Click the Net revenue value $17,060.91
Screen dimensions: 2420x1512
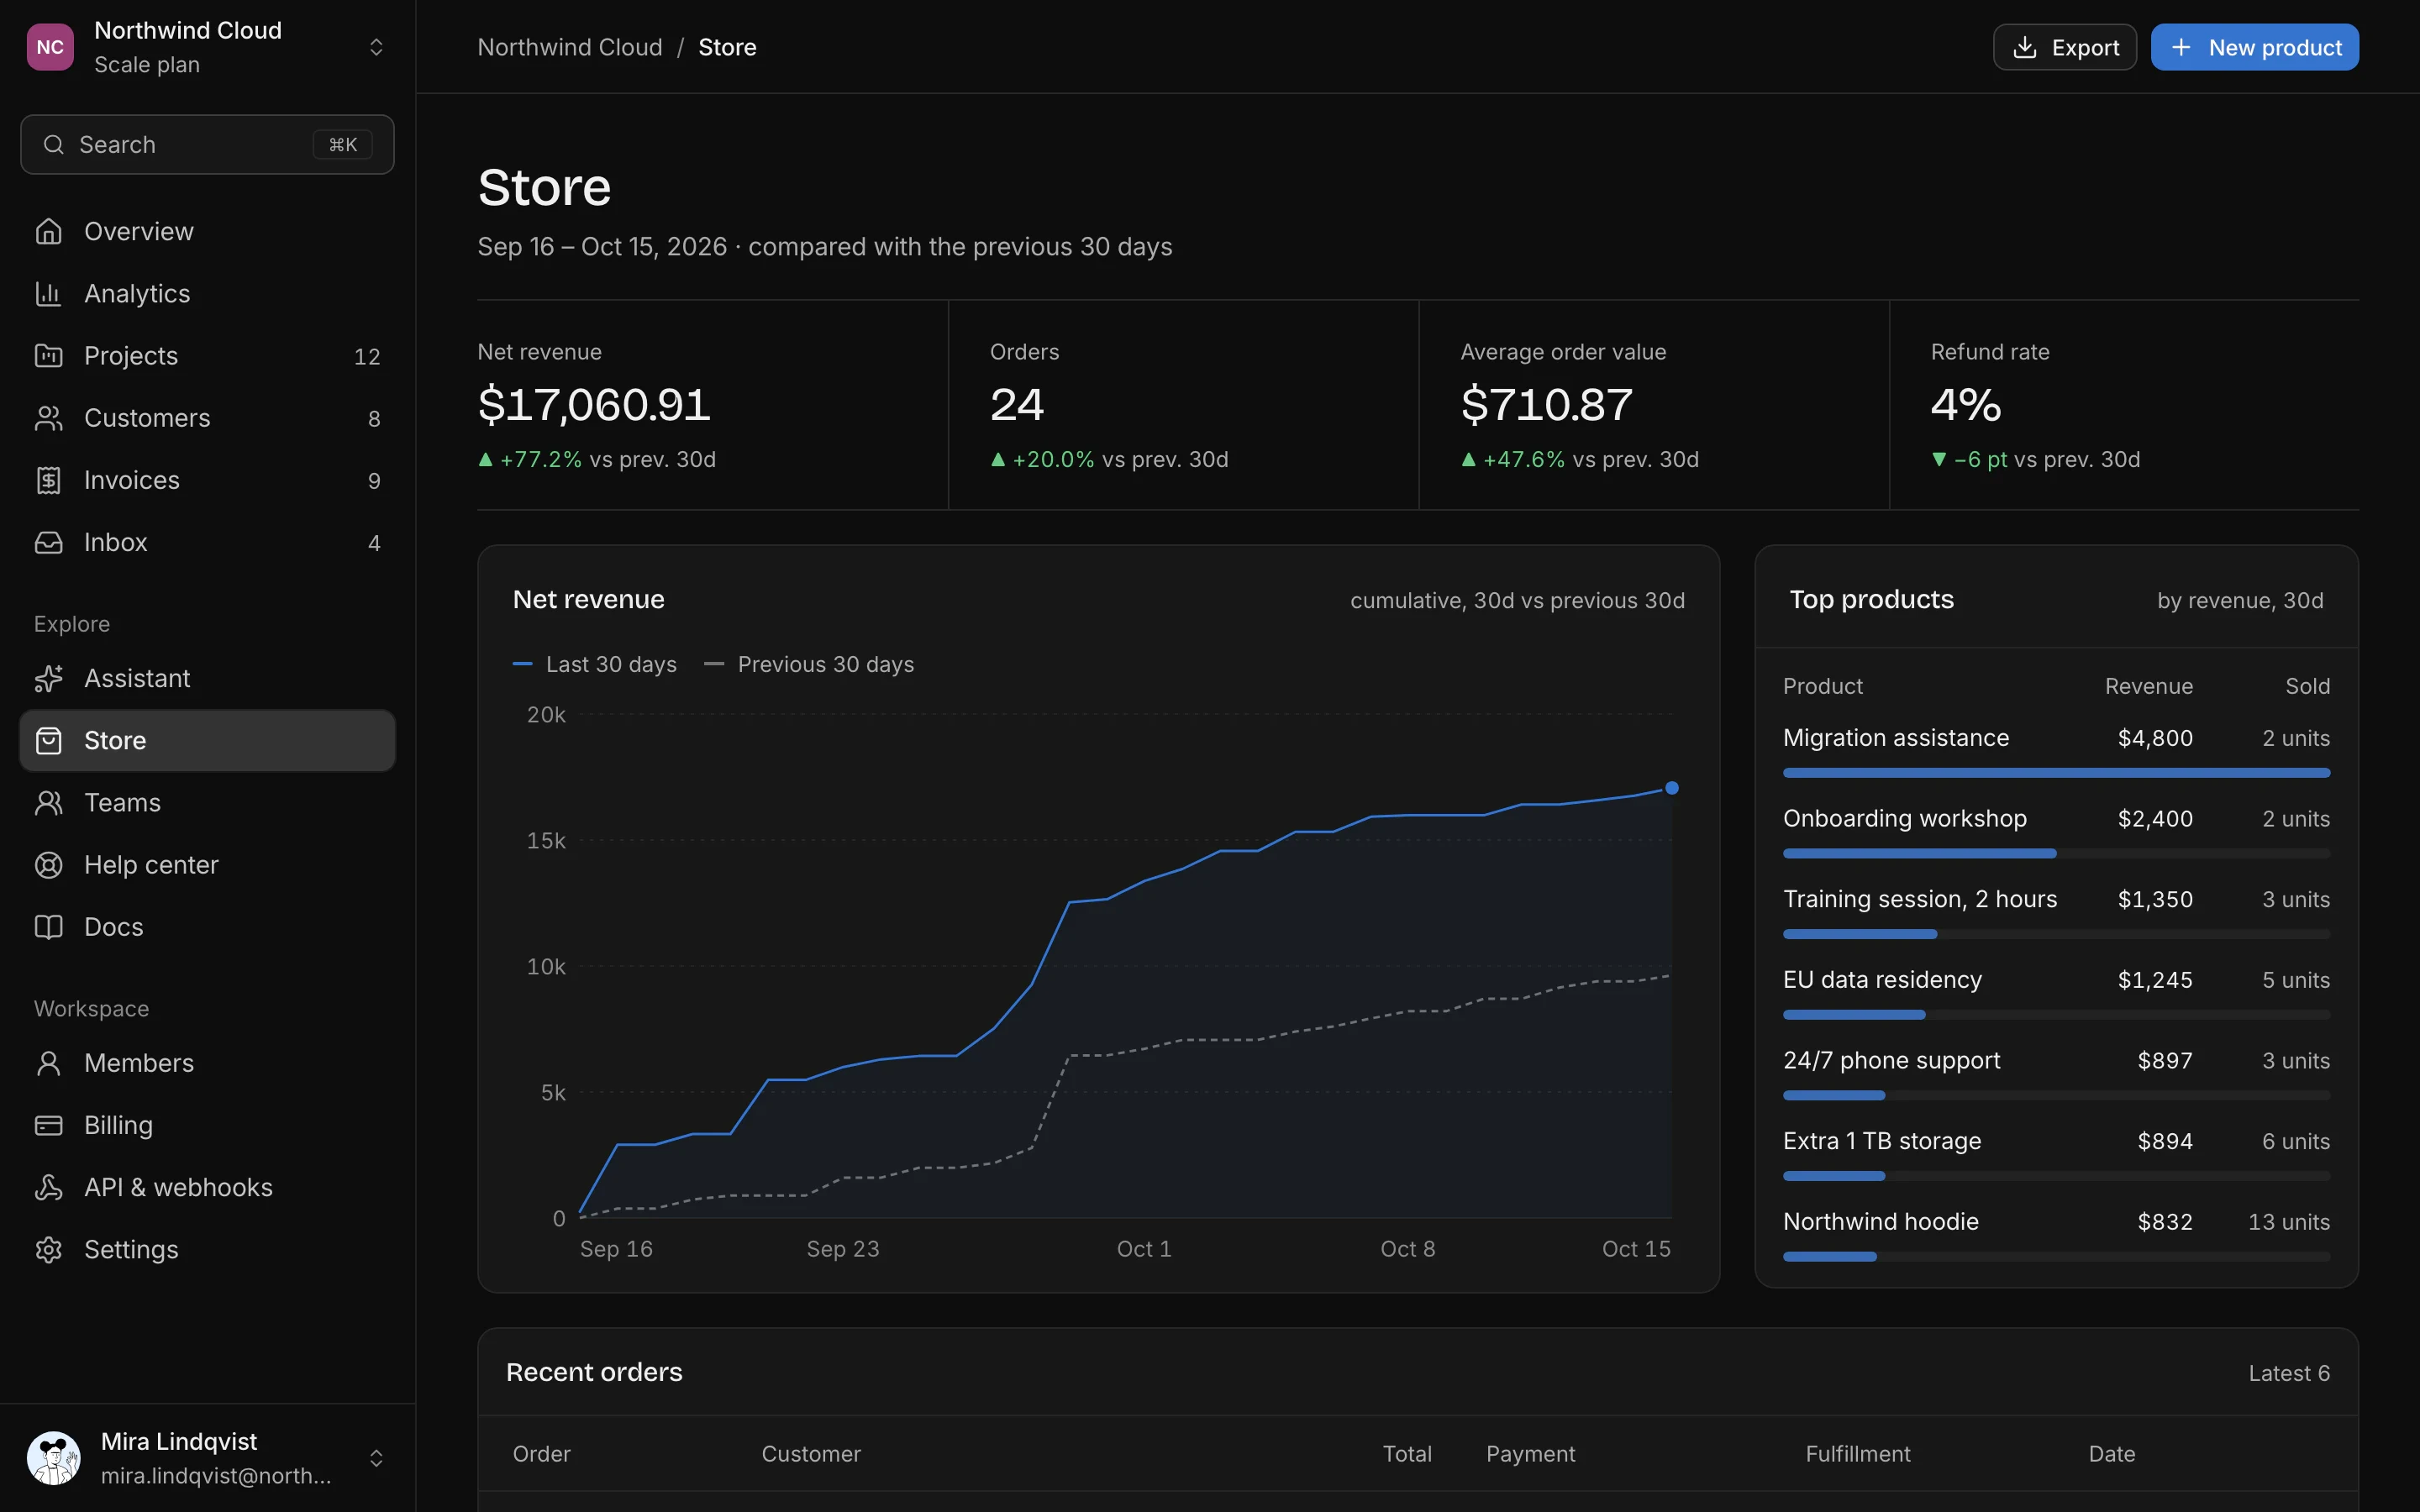(594, 404)
